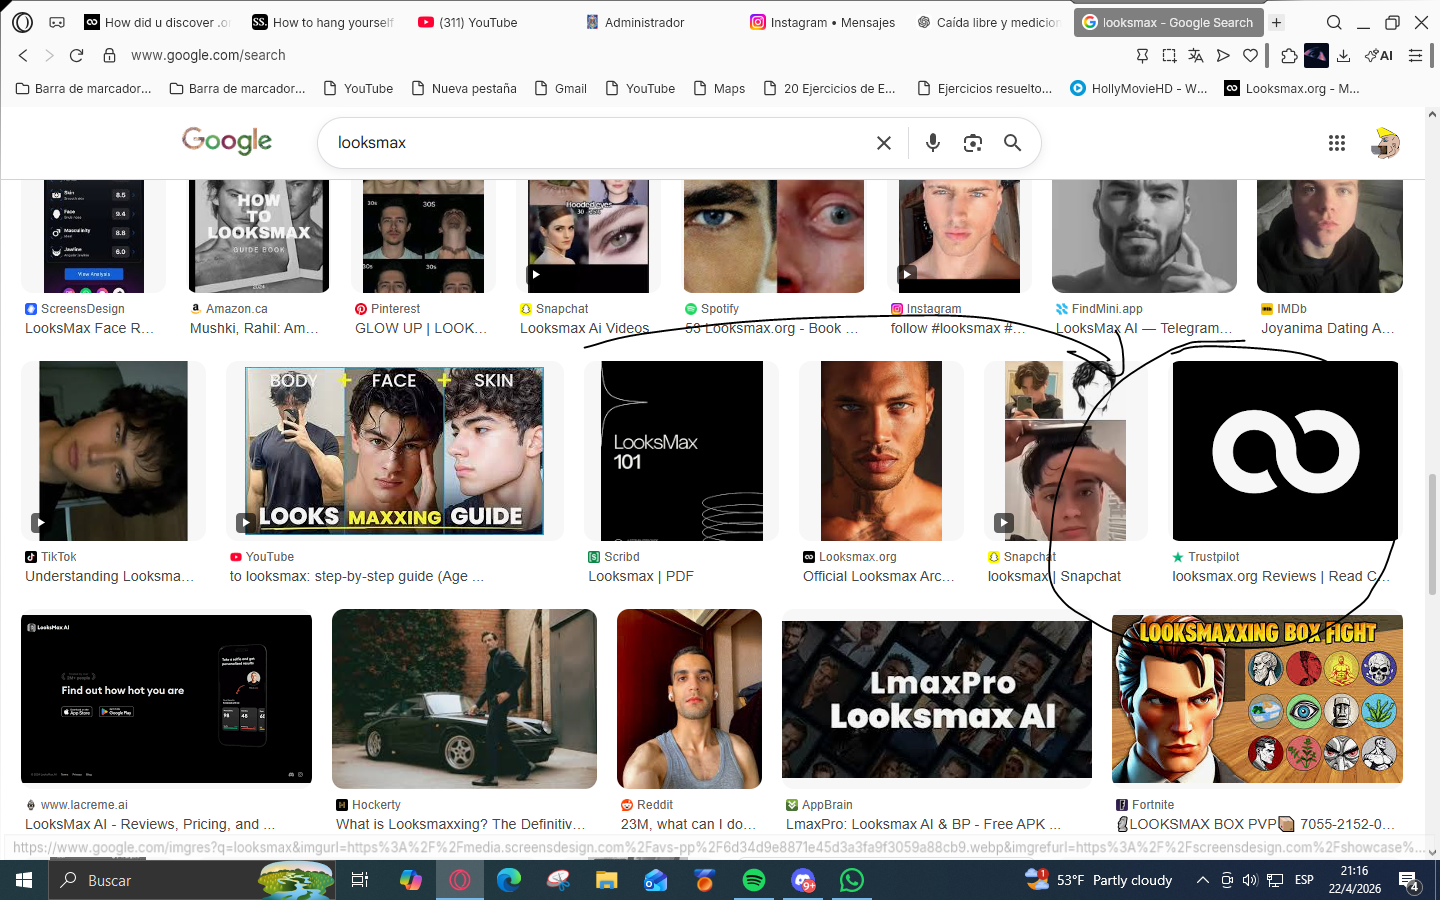This screenshot has width=1440, height=900.
Task: Click the Google search text field
Action: pyautogui.click(x=600, y=143)
